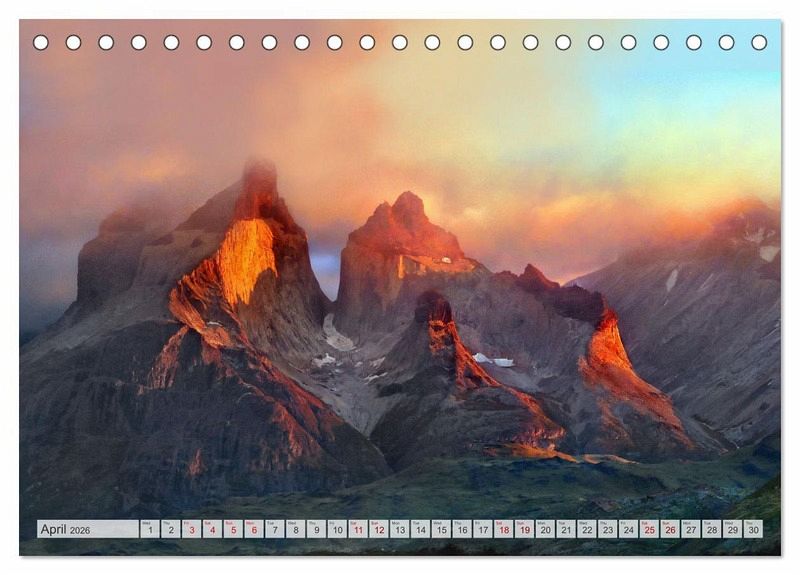This screenshot has width=800, height=575.
Task: Pick red day 3 in the date row
Action: pyautogui.click(x=192, y=529)
